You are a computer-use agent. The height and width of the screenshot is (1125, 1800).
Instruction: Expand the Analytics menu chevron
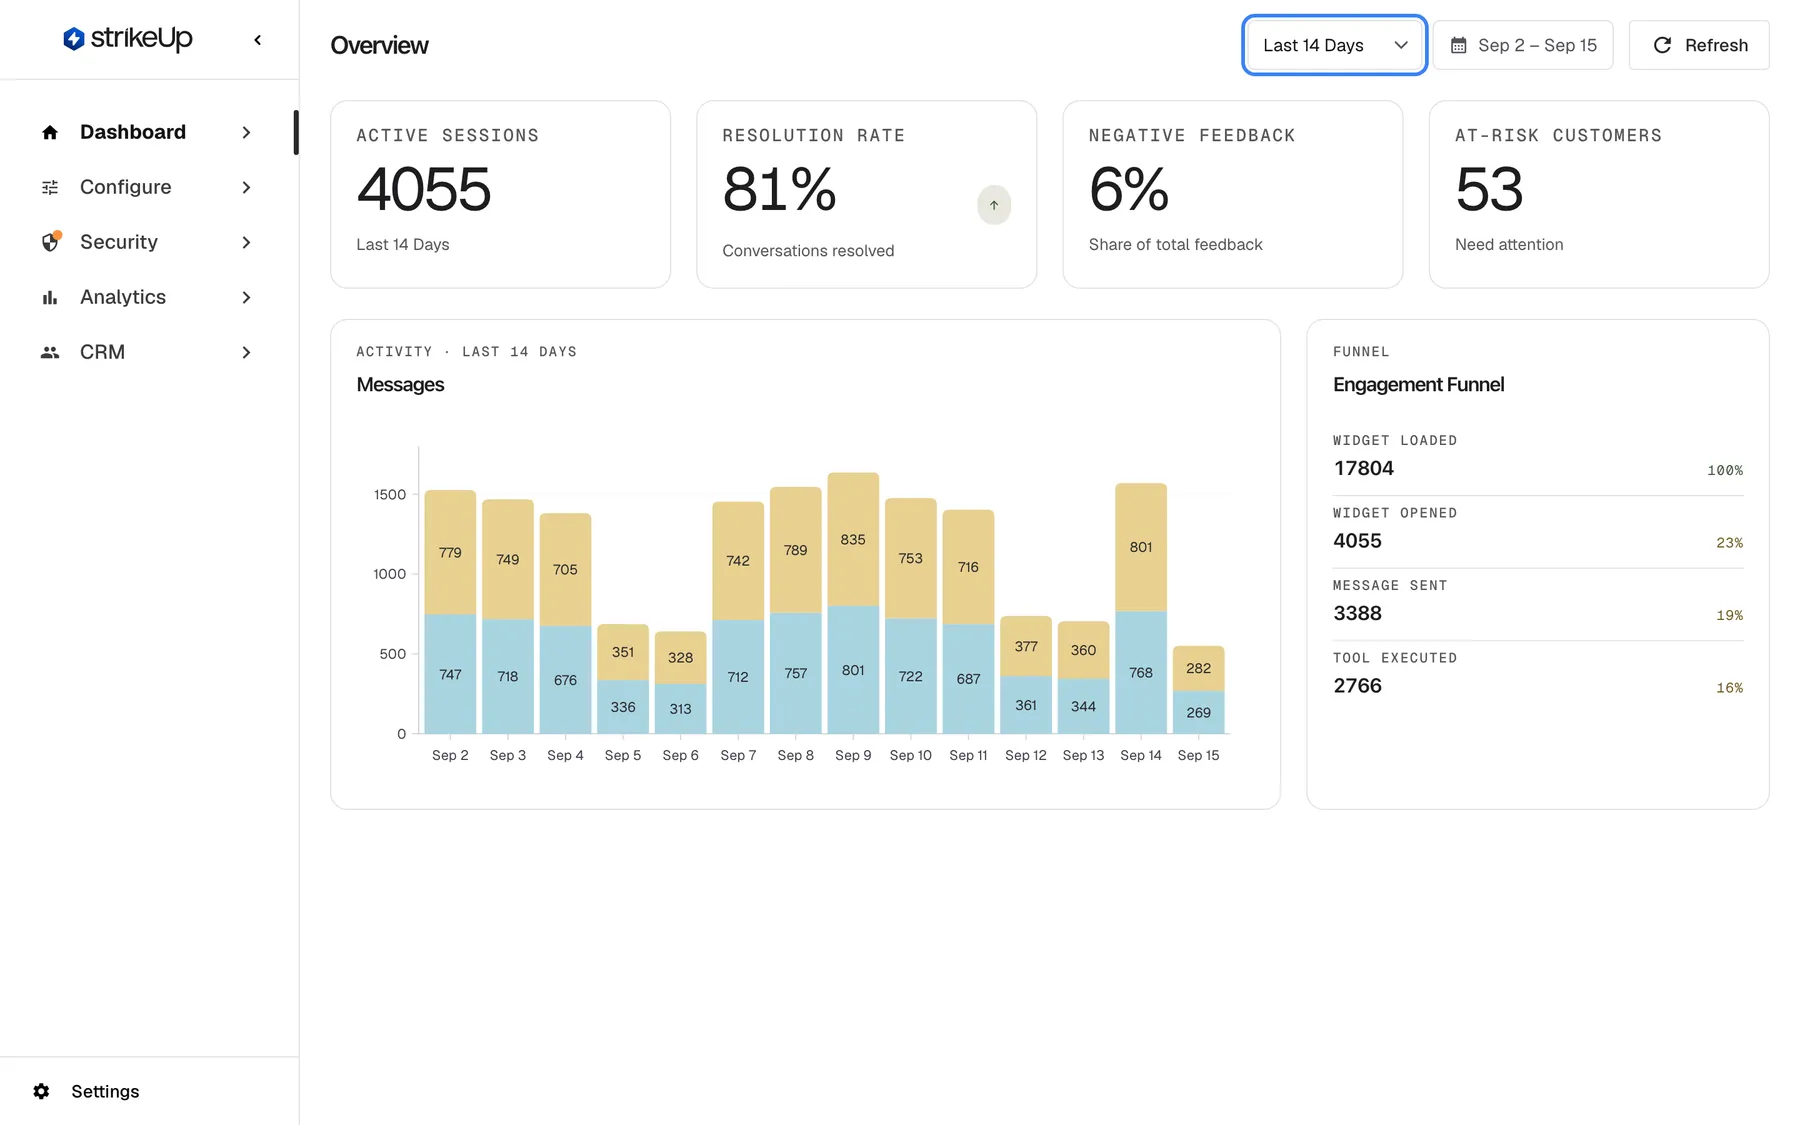[246, 297]
